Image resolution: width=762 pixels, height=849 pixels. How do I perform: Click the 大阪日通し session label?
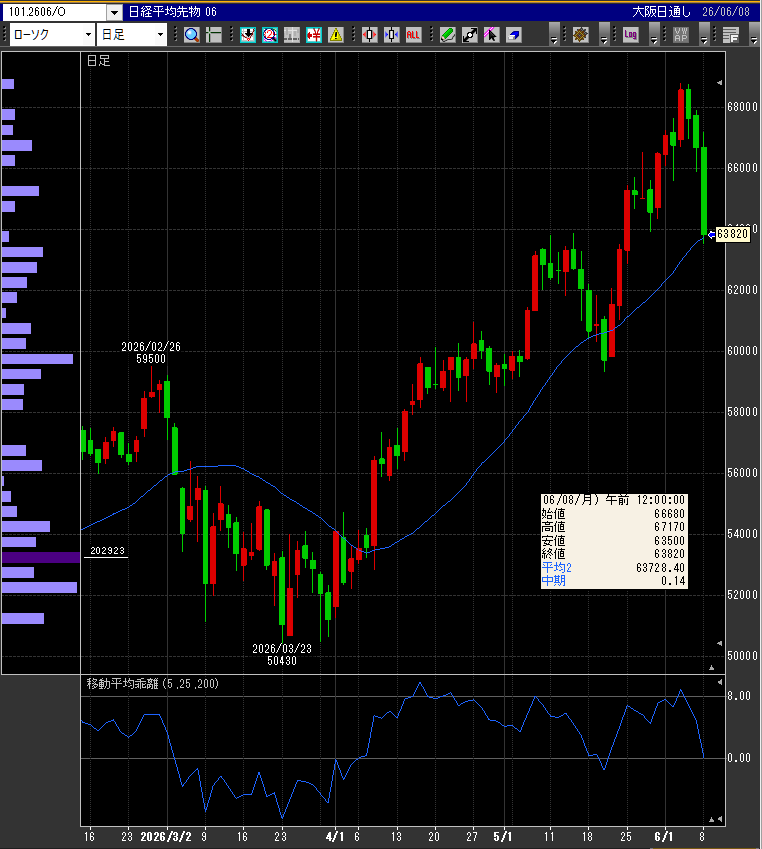[x=661, y=12]
